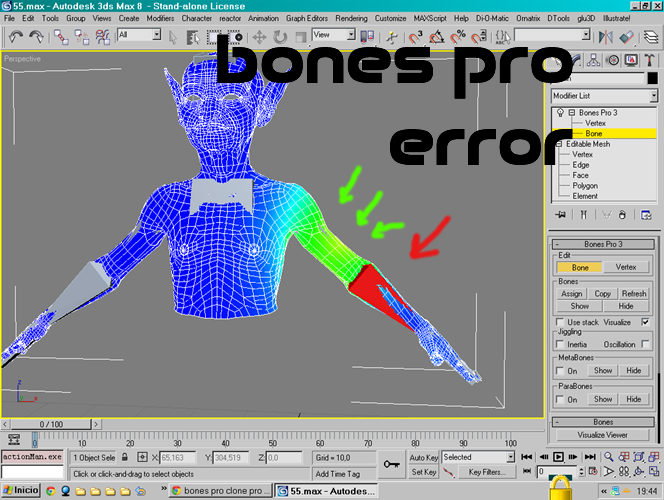This screenshot has height=500, width=664.
Task: Open the Modifiers menu
Action: (160, 18)
